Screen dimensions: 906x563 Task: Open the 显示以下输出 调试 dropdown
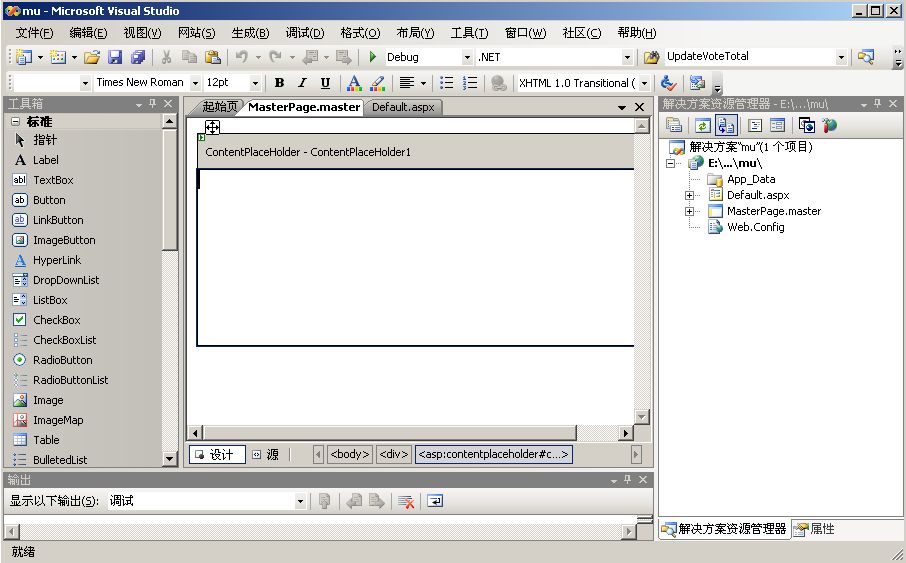click(x=300, y=501)
